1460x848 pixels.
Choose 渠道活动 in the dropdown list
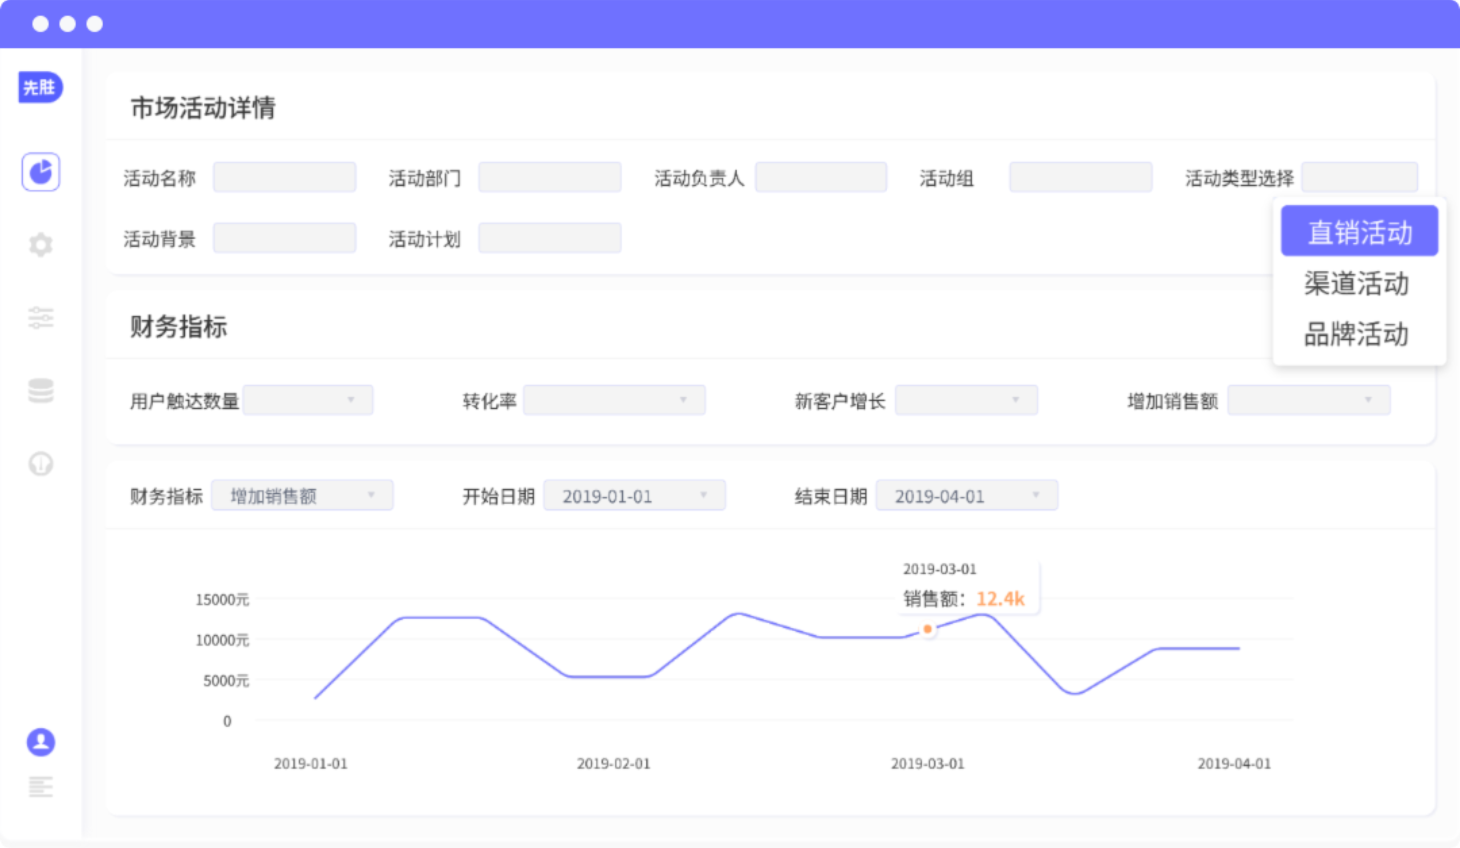pyautogui.click(x=1356, y=284)
